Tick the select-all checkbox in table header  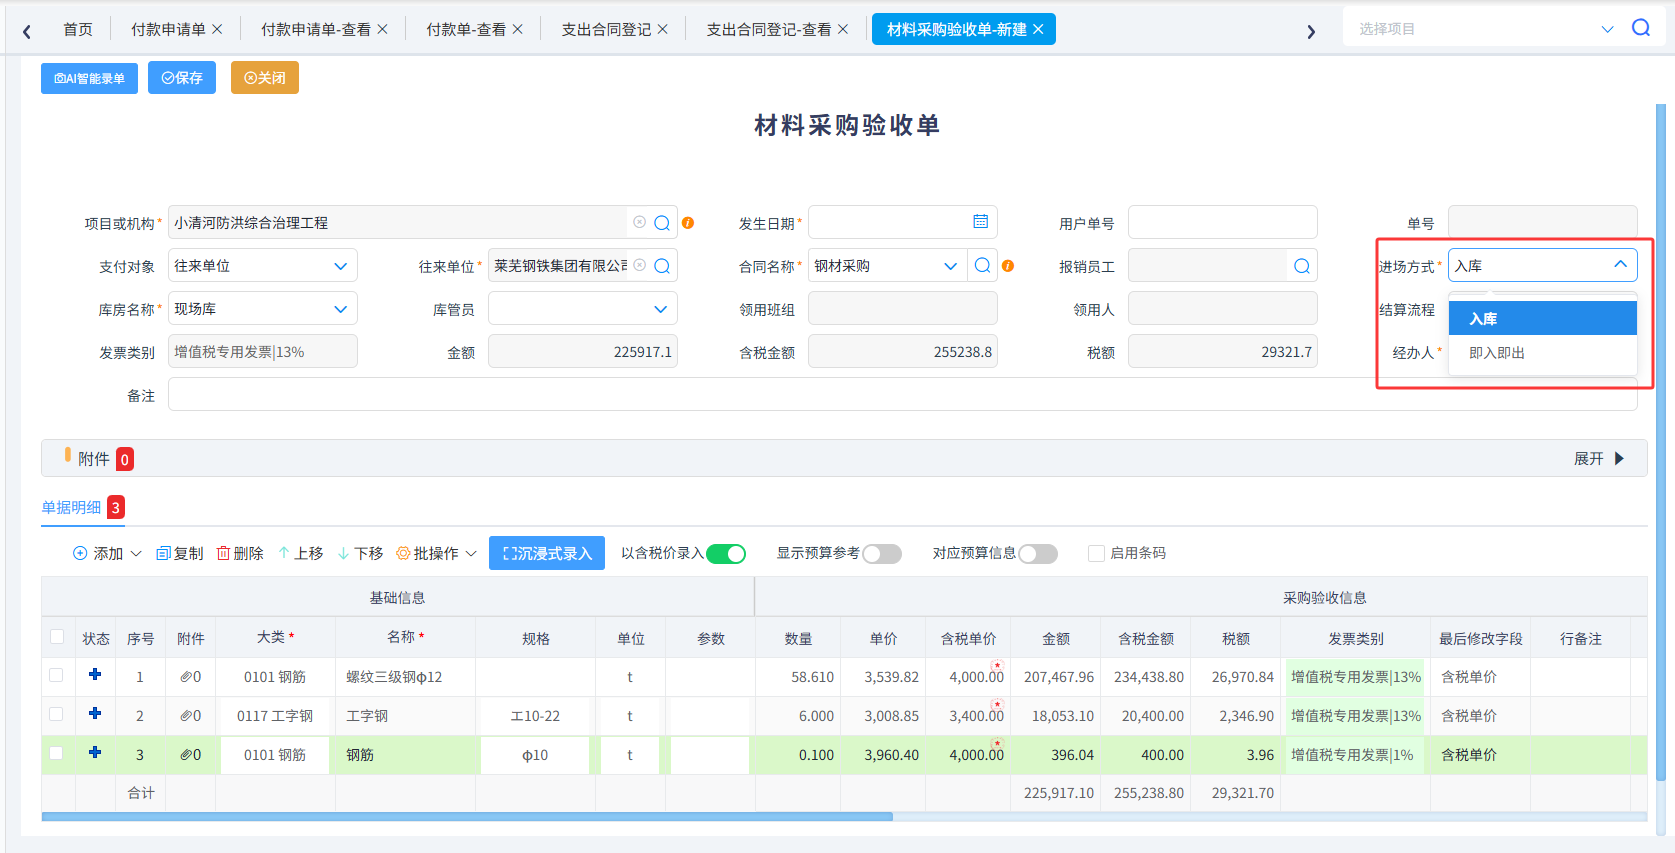(57, 637)
